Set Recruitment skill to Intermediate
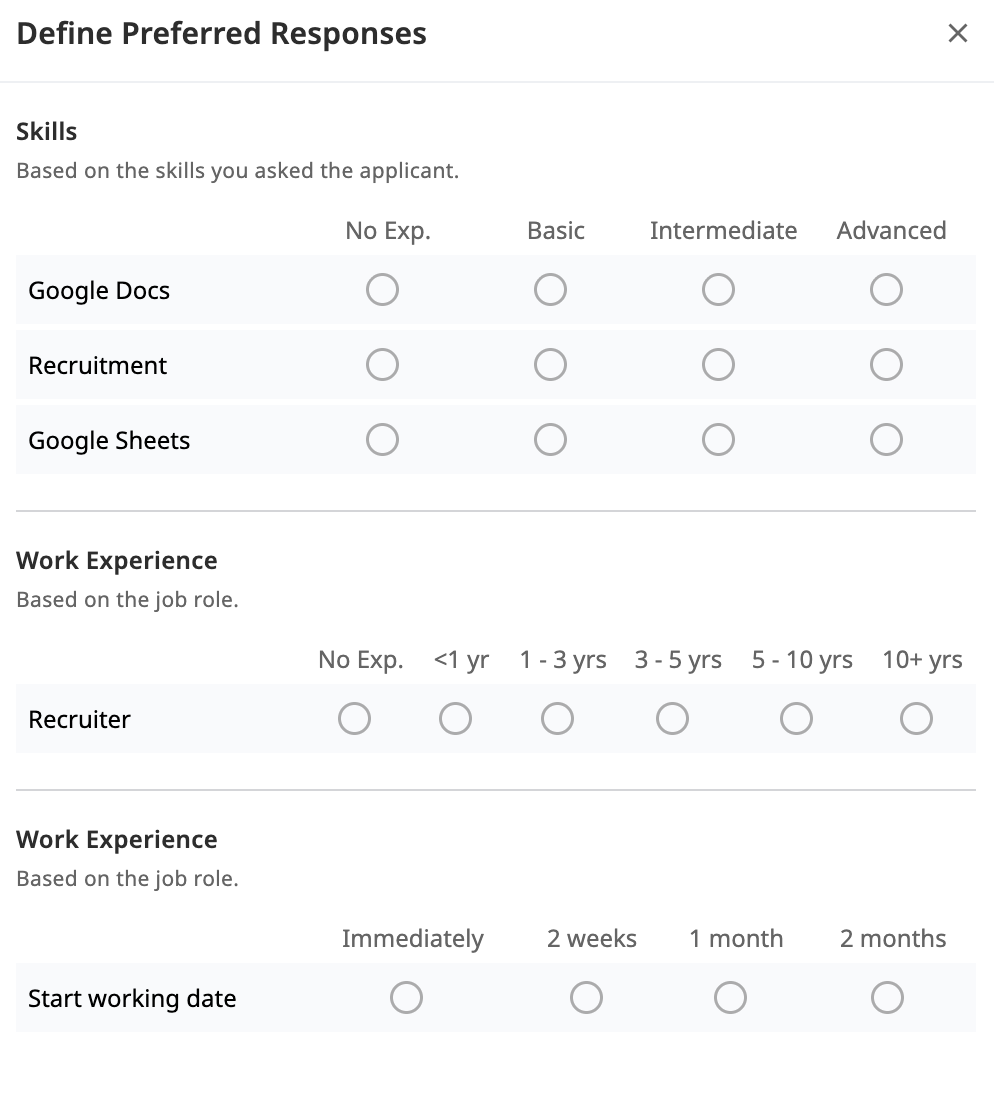 pyautogui.click(x=718, y=365)
